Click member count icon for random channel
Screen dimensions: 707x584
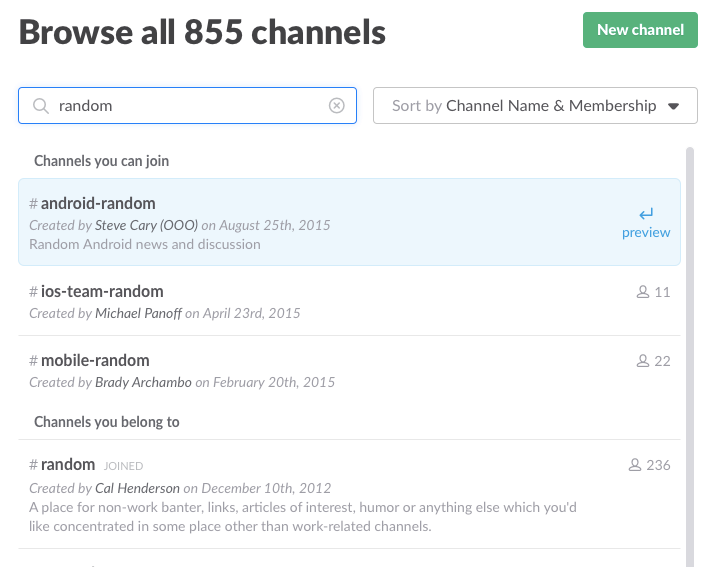(634, 465)
